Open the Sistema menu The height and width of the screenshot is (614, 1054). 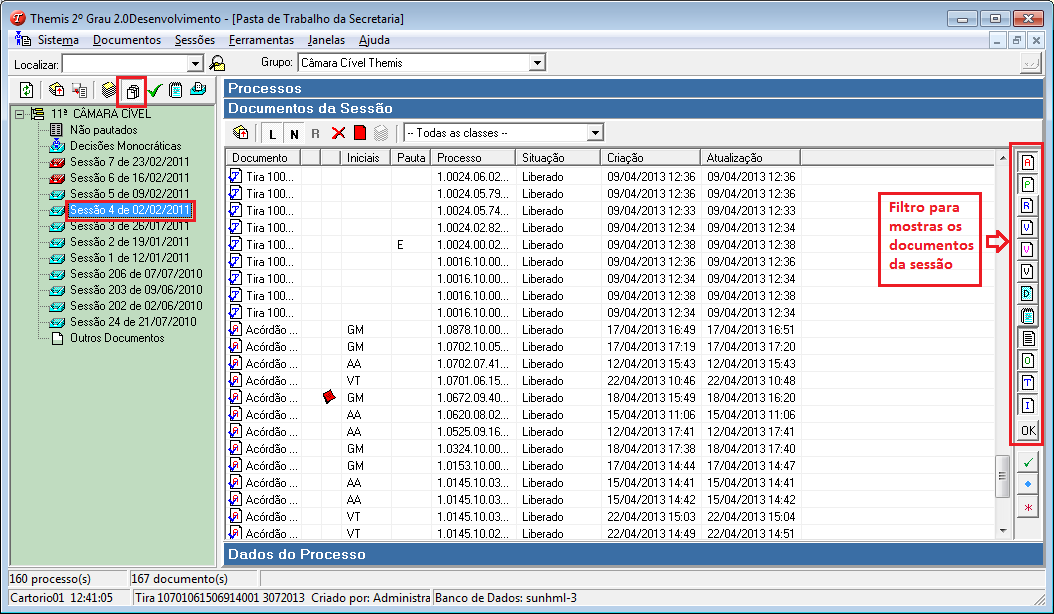point(58,40)
